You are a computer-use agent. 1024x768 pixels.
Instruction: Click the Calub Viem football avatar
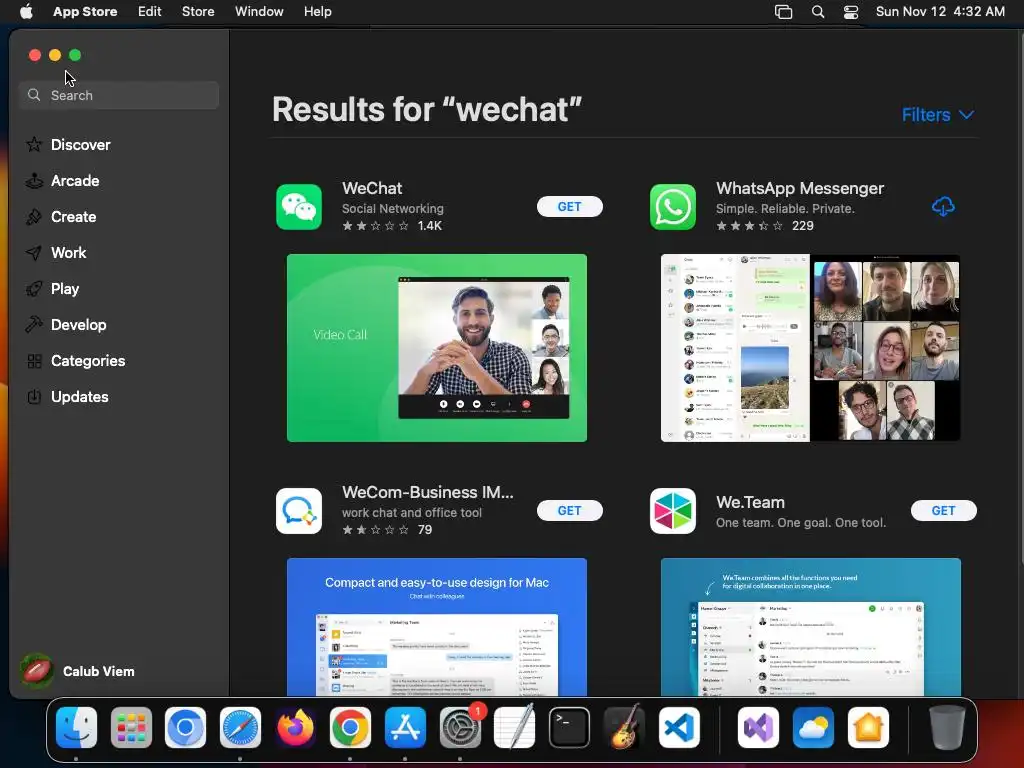pyautogui.click(x=37, y=671)
